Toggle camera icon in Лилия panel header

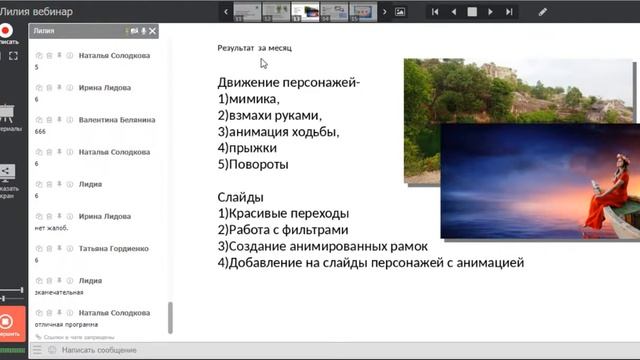(x=134, y=31)
